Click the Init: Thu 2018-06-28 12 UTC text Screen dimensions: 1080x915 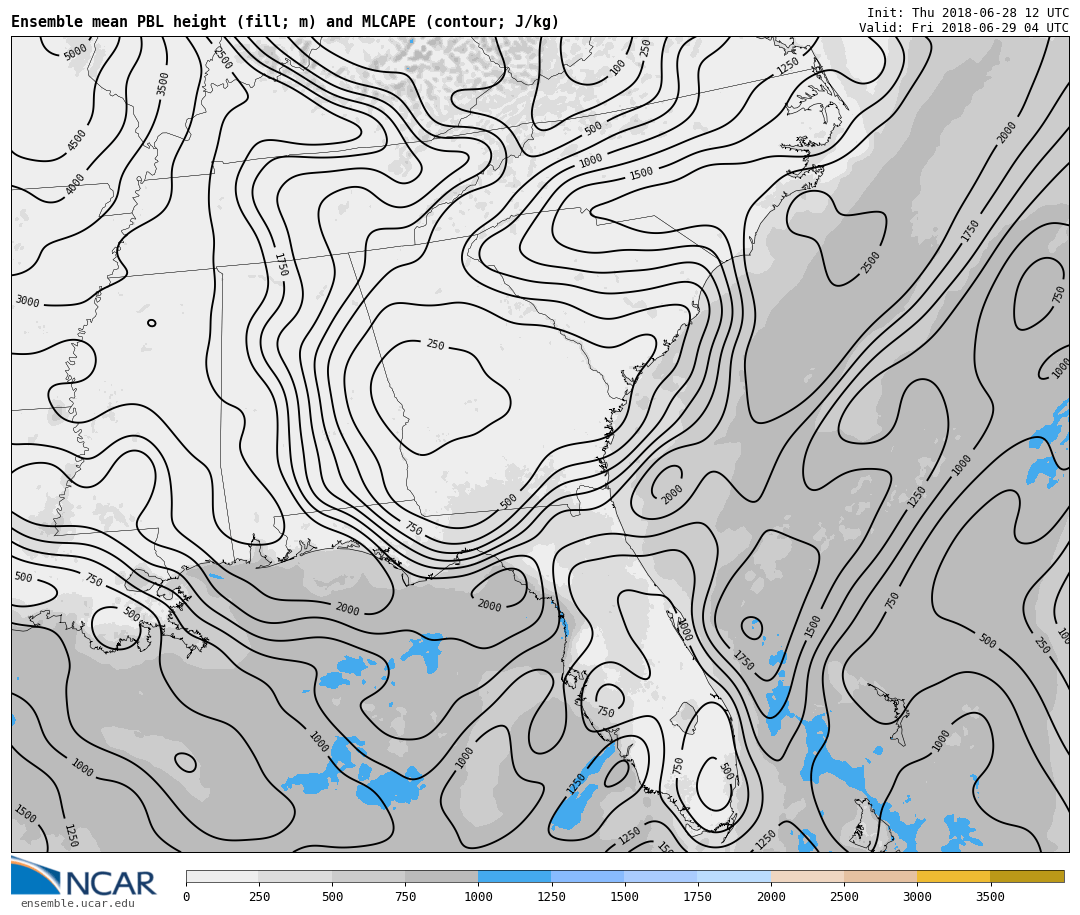(x=968, y=12)
